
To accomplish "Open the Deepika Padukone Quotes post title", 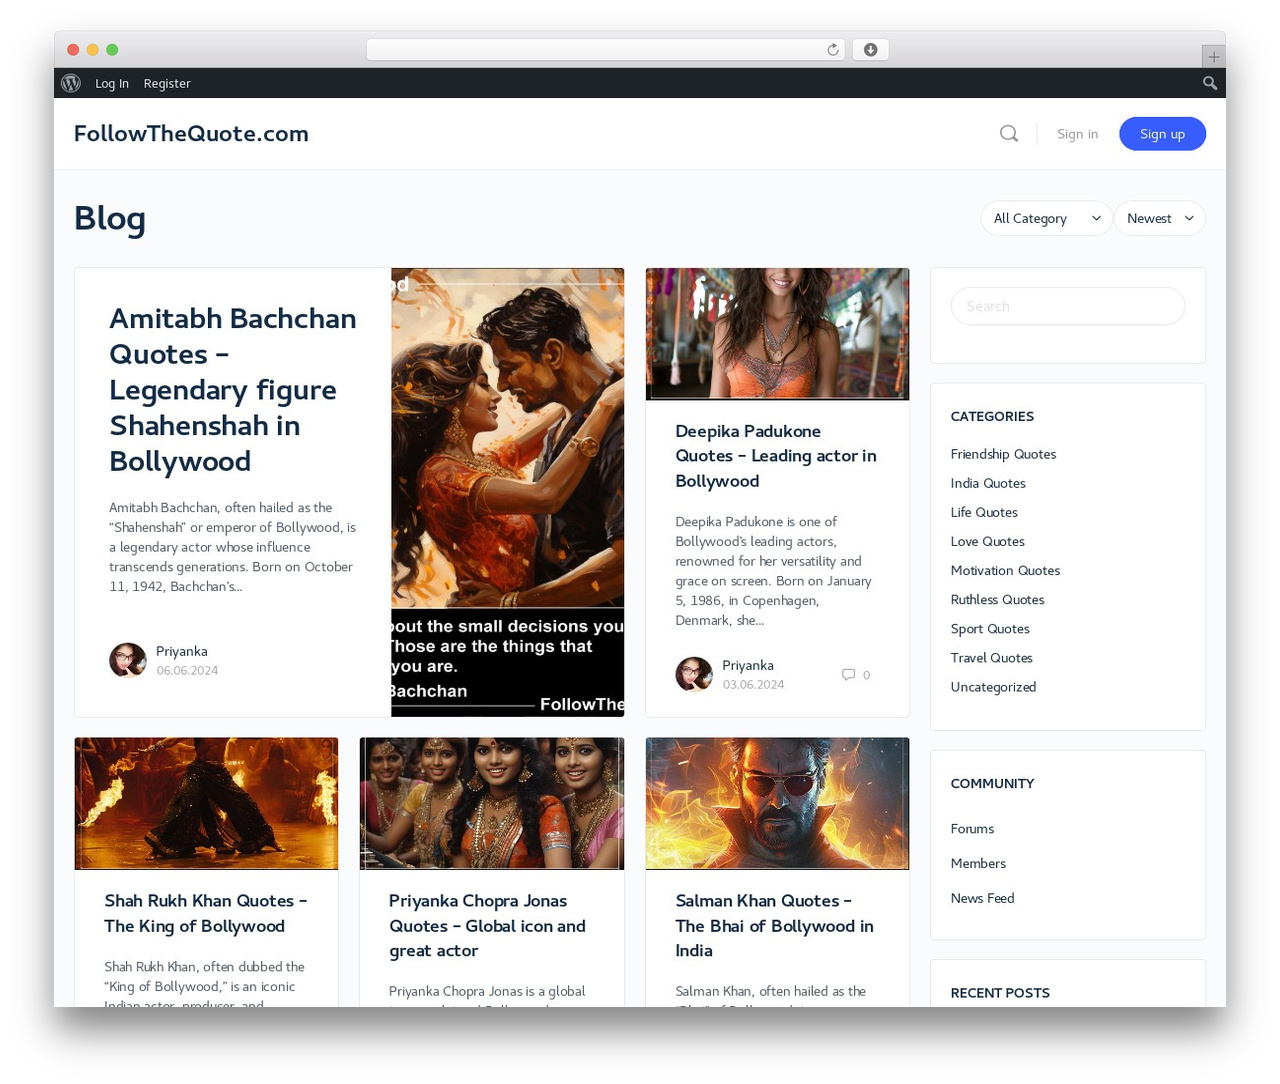I will [776, 456].
